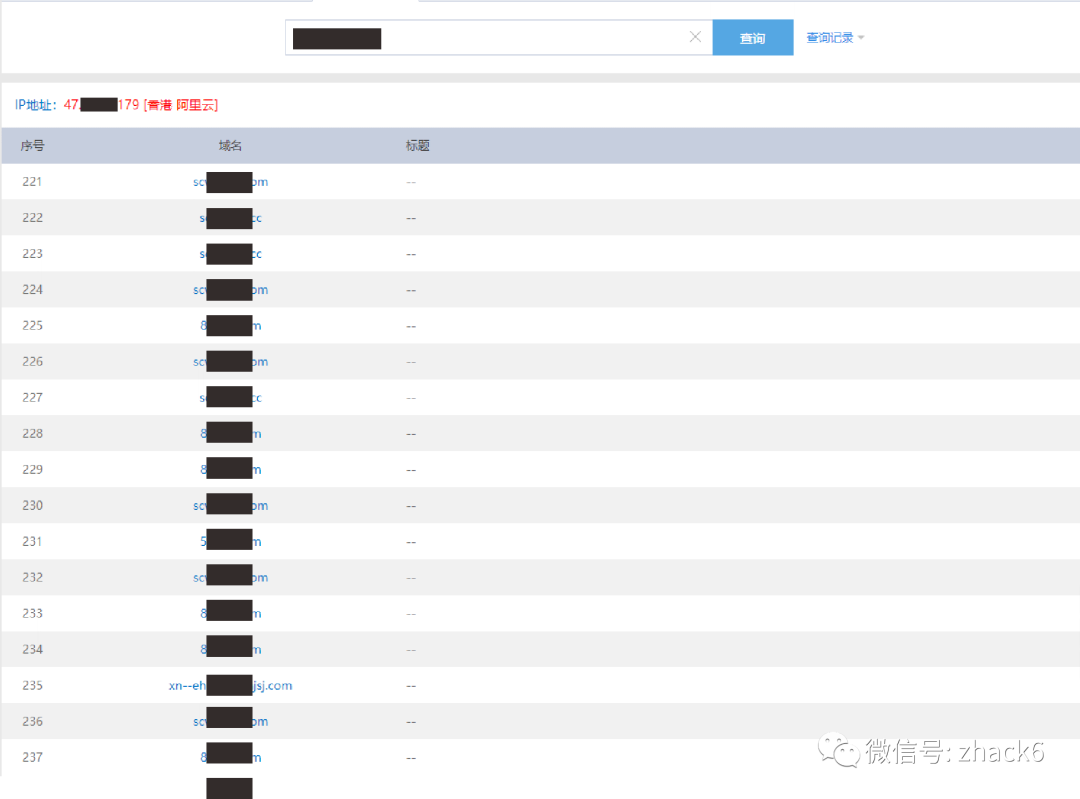Select sequence number 221
The width and height of the screenshot is (1080, 799).
(x=32, y=182)
